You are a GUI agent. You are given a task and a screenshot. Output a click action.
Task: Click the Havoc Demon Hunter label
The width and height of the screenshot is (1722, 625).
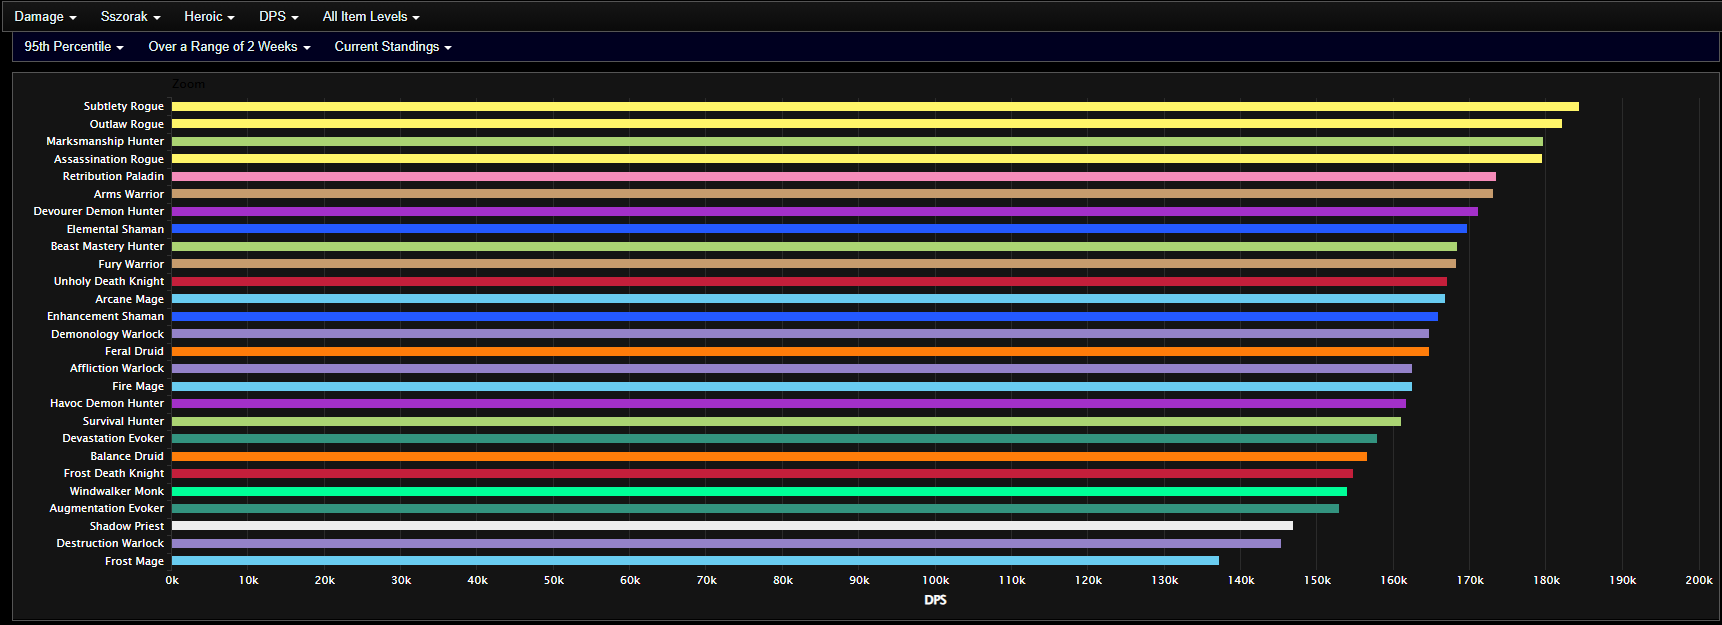pos(106,403)
